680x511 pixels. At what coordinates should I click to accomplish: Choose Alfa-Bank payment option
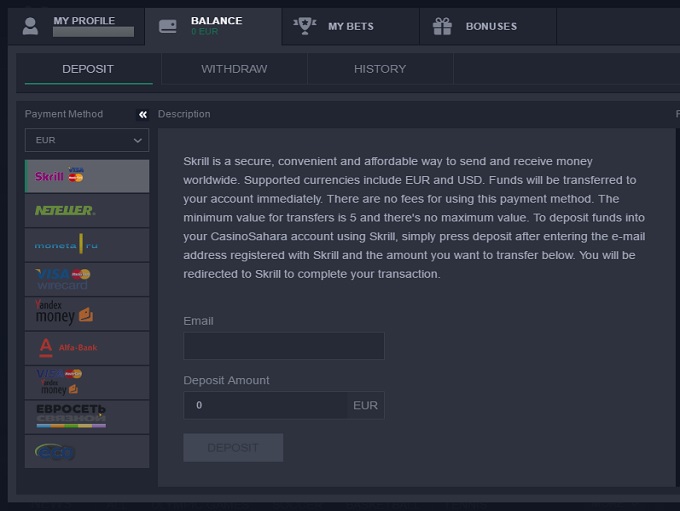(x=86, y=348)
